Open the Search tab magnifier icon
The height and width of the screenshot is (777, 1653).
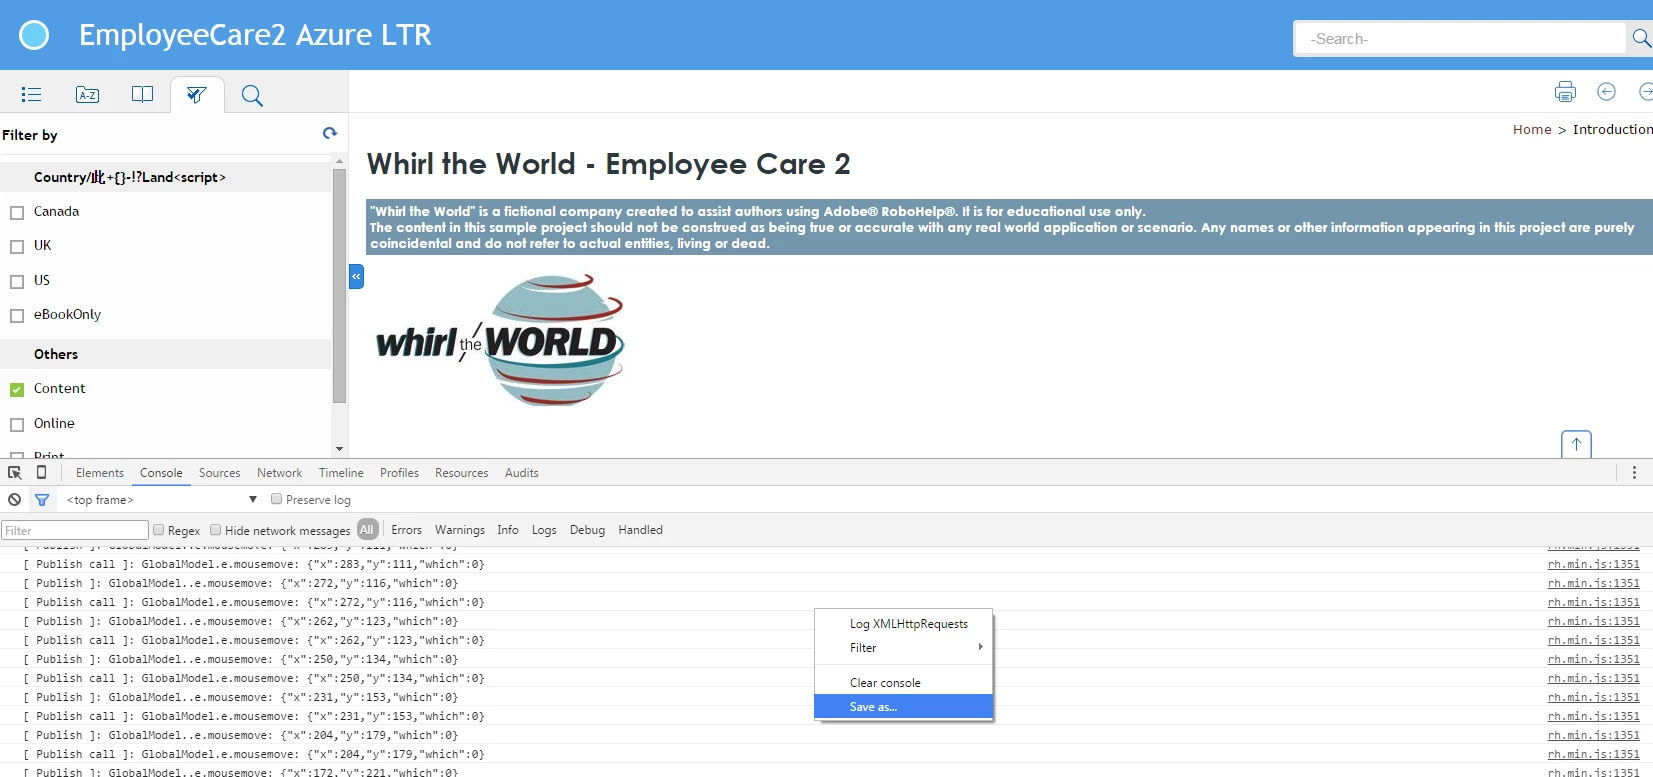click(x=252, y=96)
